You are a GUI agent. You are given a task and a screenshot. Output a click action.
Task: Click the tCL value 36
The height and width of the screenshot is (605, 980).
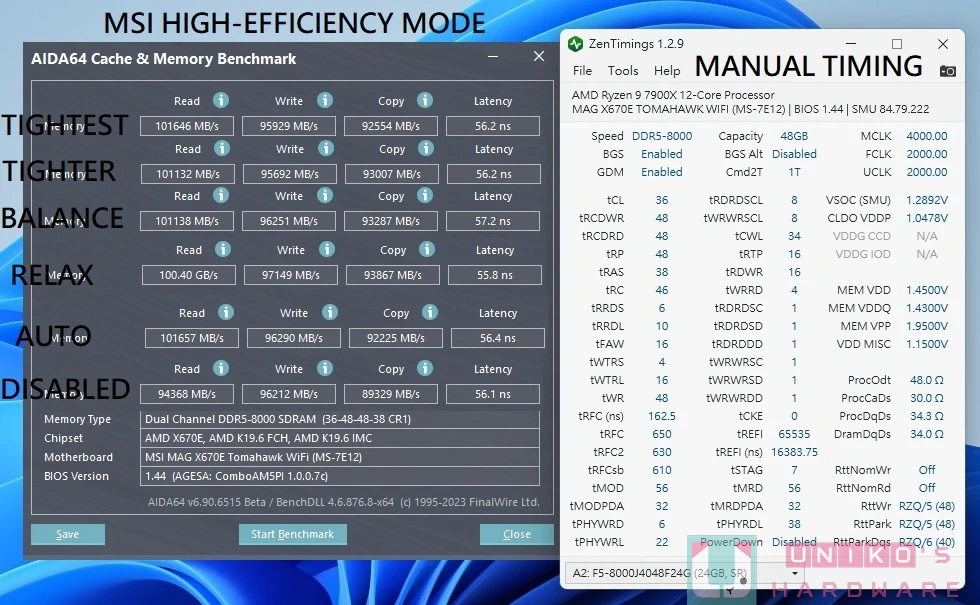click(x=662, y=200)
